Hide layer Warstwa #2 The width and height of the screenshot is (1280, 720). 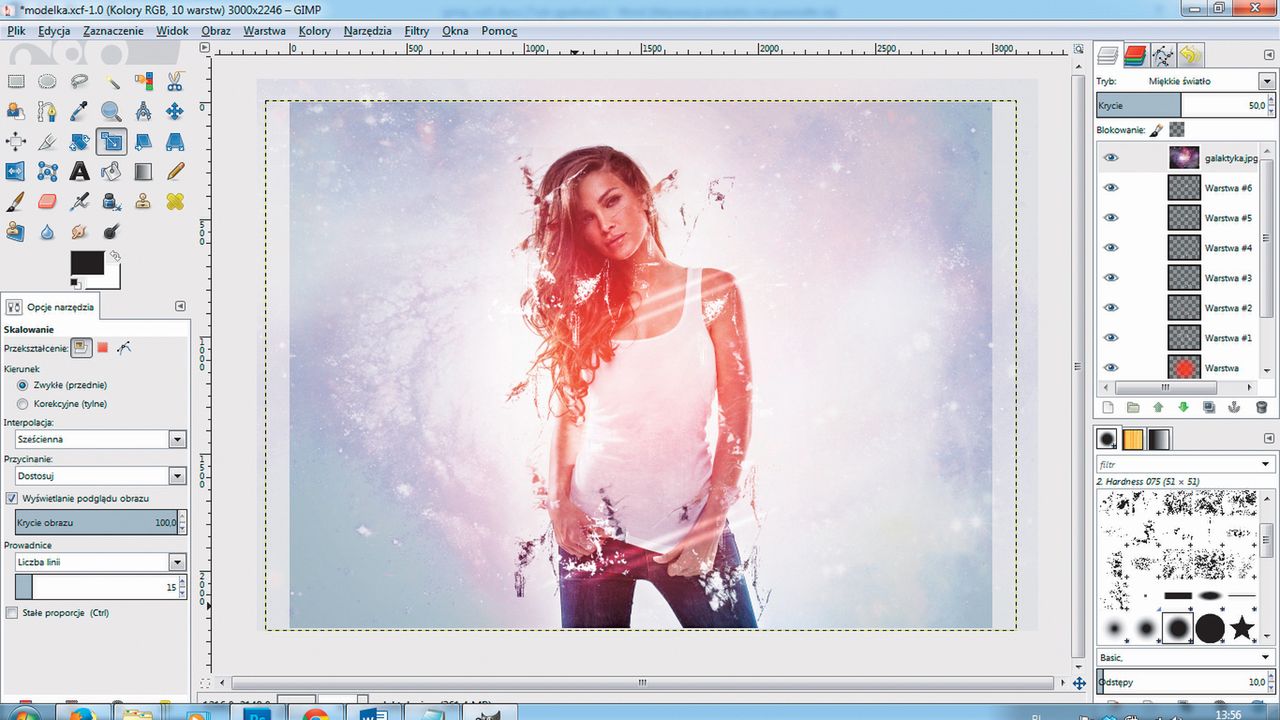(1111, 308)
